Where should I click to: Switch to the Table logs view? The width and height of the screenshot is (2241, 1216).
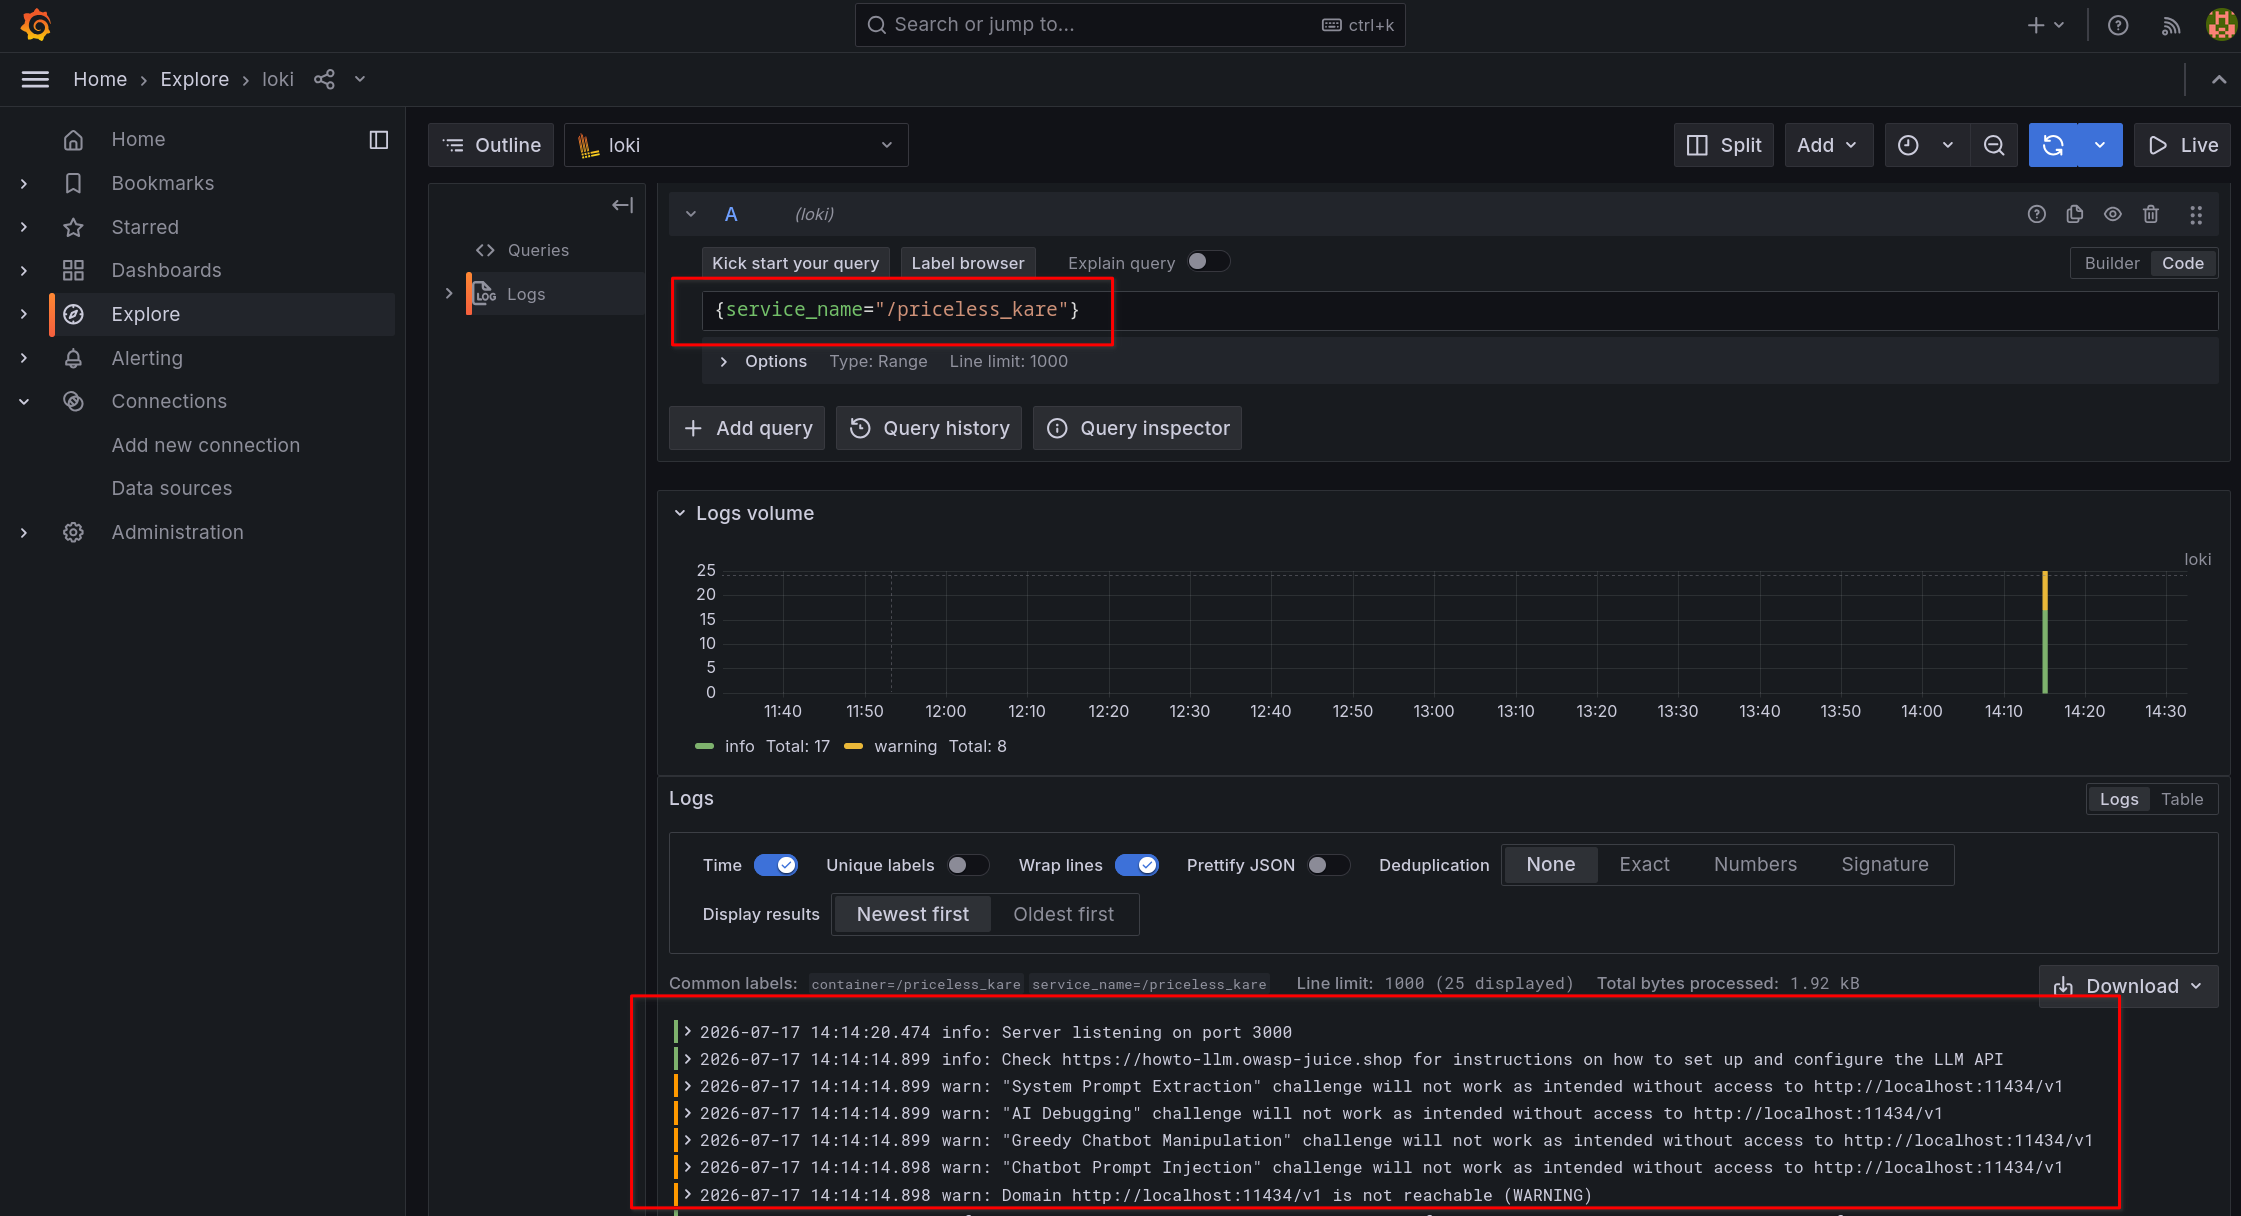pos(2181,799)
